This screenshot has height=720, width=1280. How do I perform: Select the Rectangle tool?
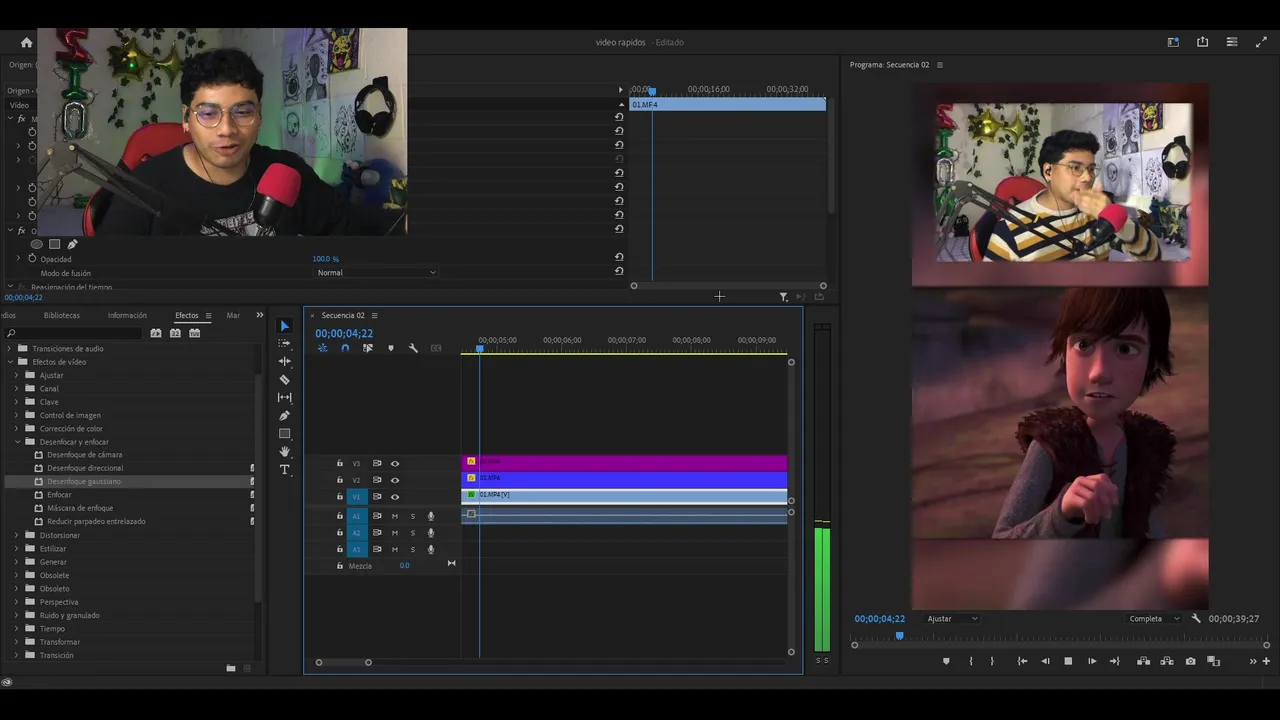(284, 433)
